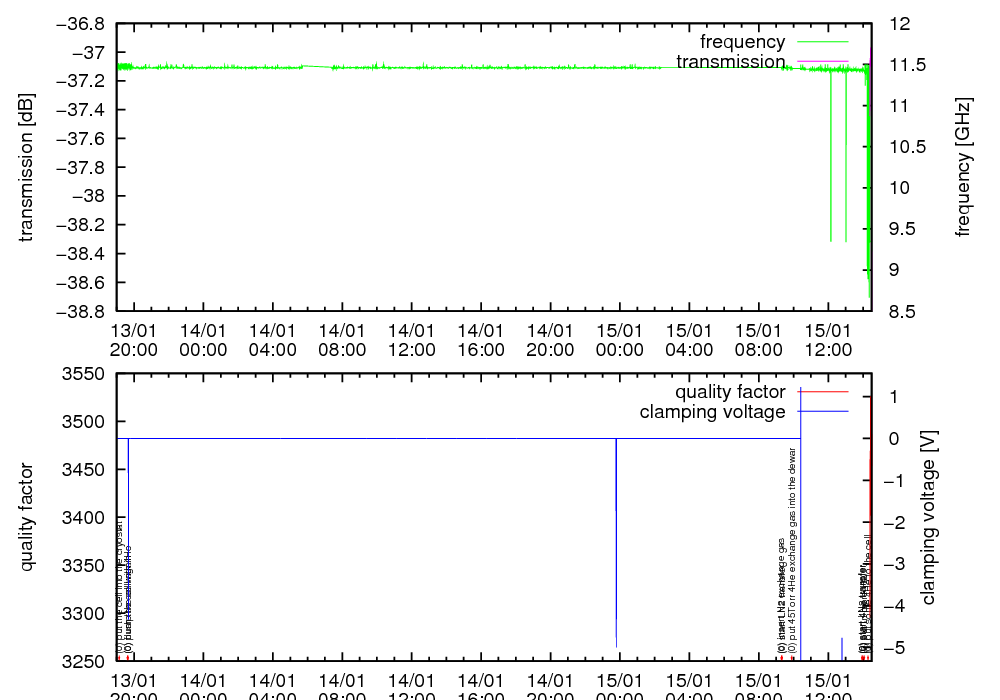Viewport: 1000px width, 700px height.
Task: Click the red quality factor legend line
Action: [821, 392]
